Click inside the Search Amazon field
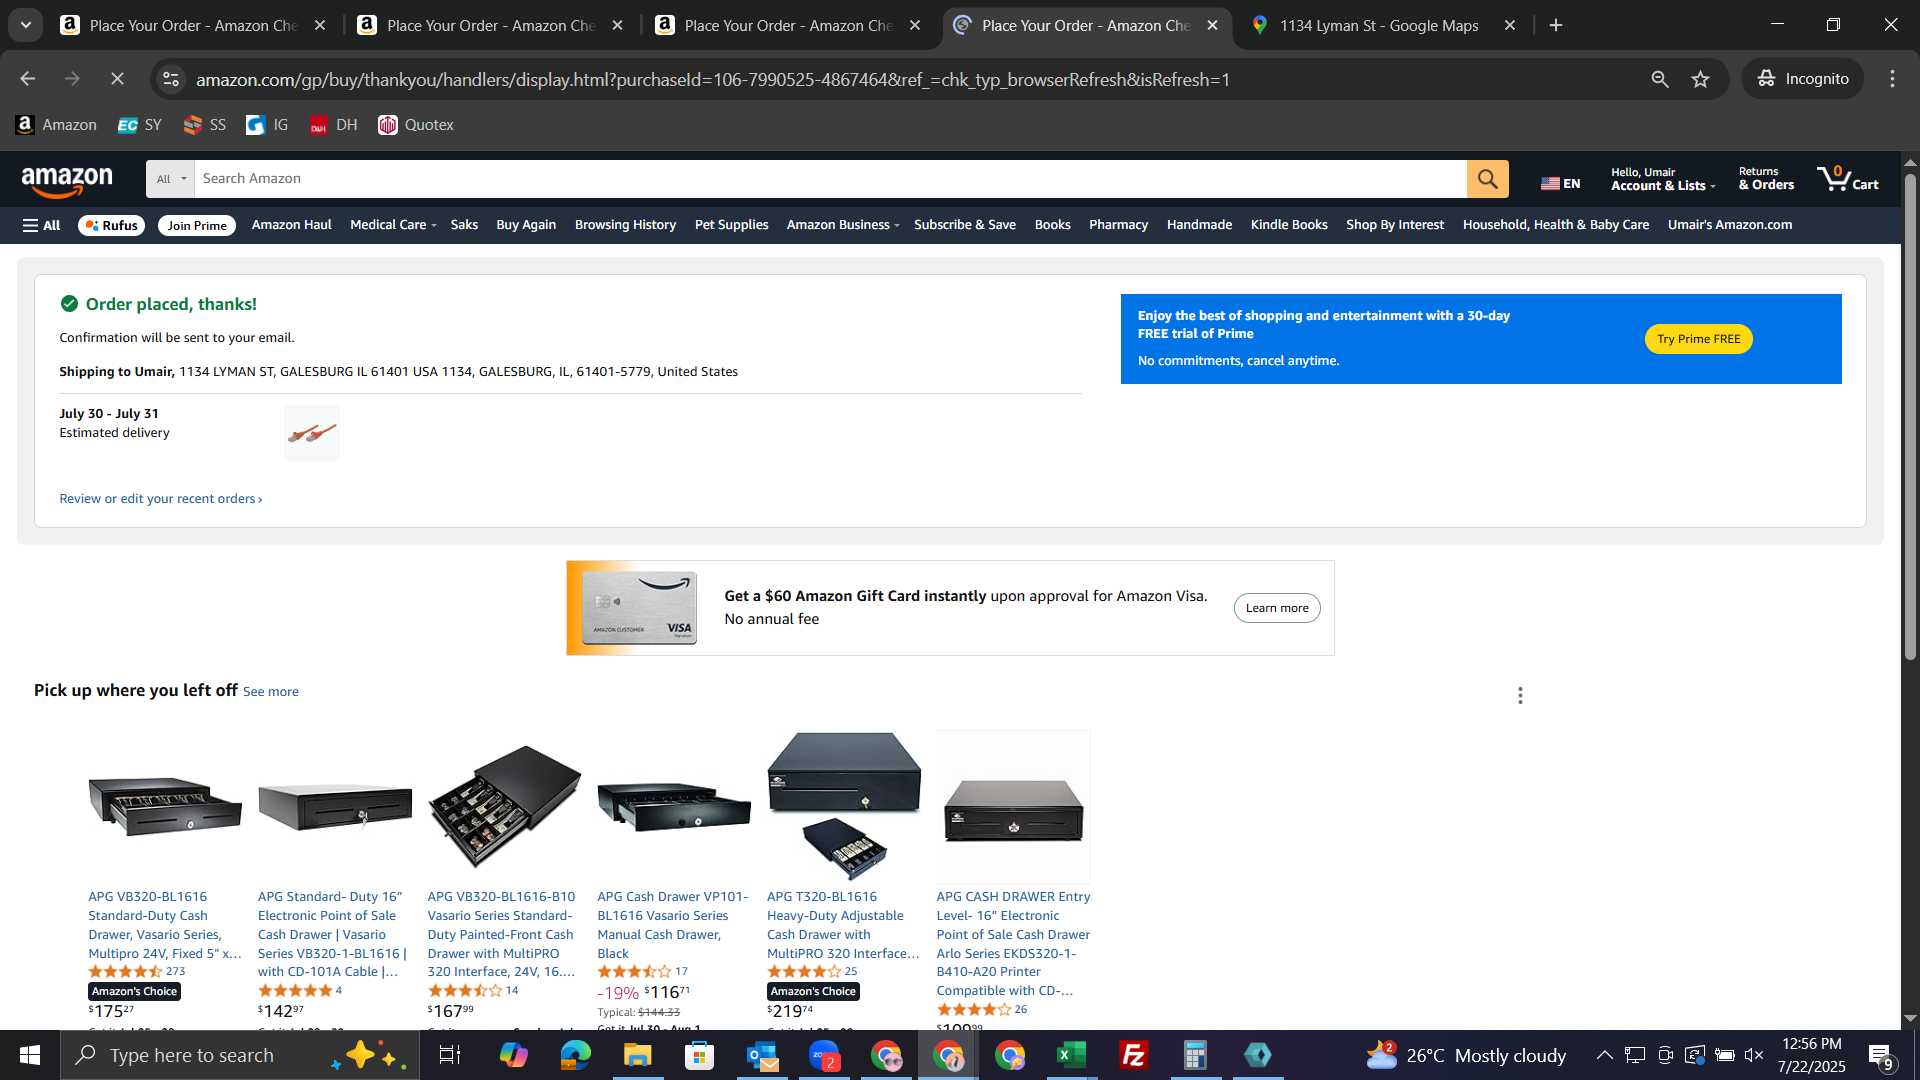1920x1080 pixels. pos(830,179)
